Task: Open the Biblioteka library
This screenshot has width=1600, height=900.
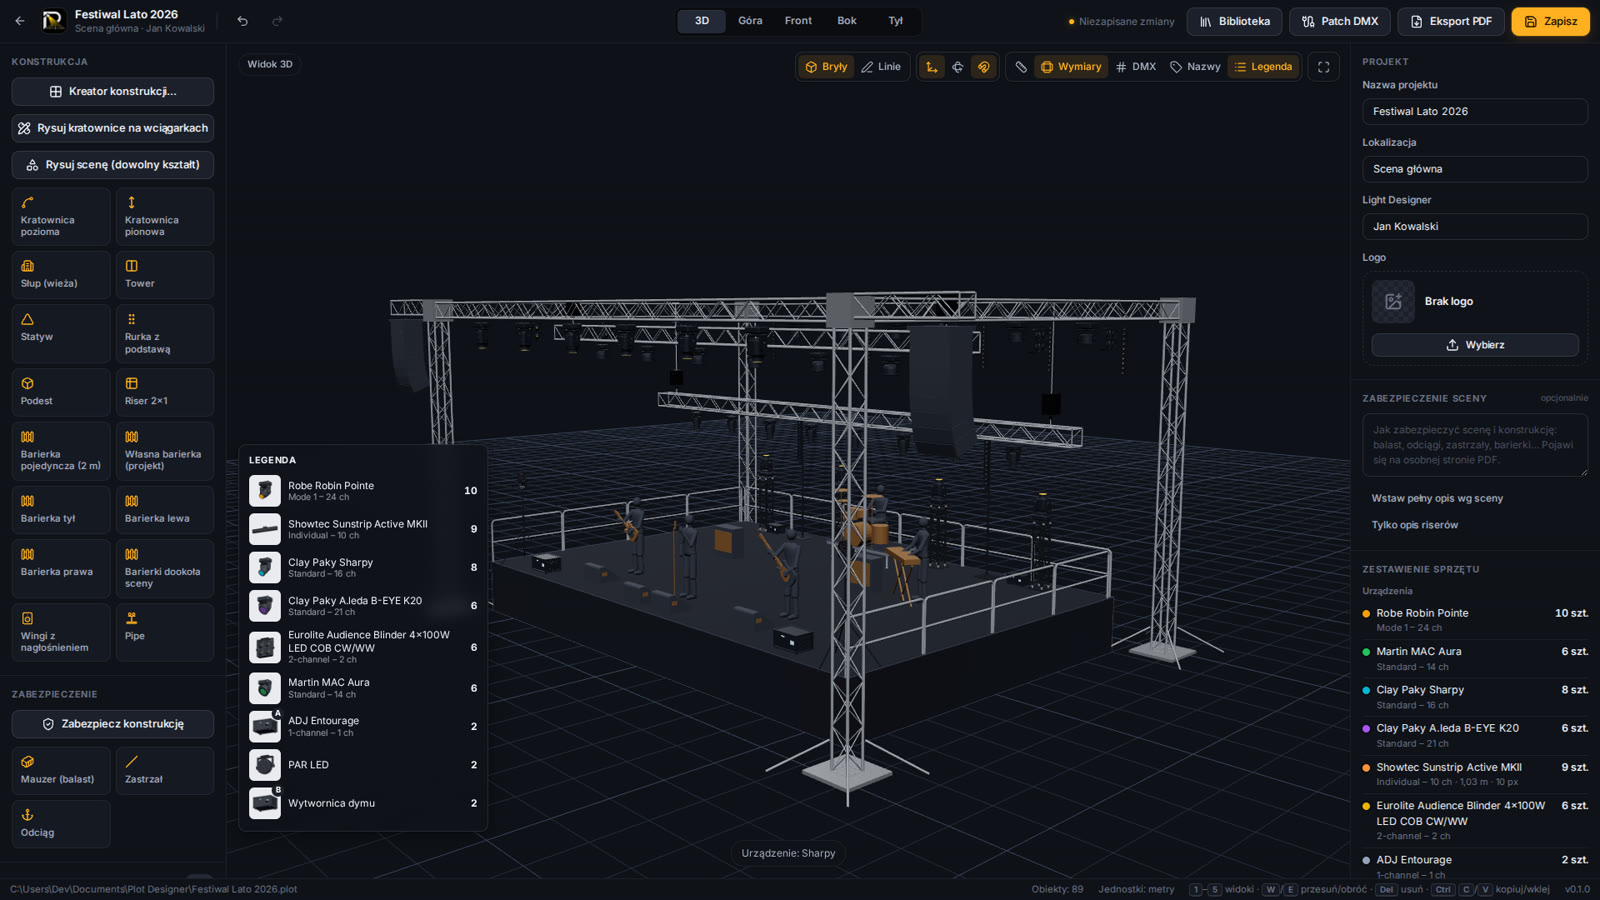Action: coord(1235,21)
